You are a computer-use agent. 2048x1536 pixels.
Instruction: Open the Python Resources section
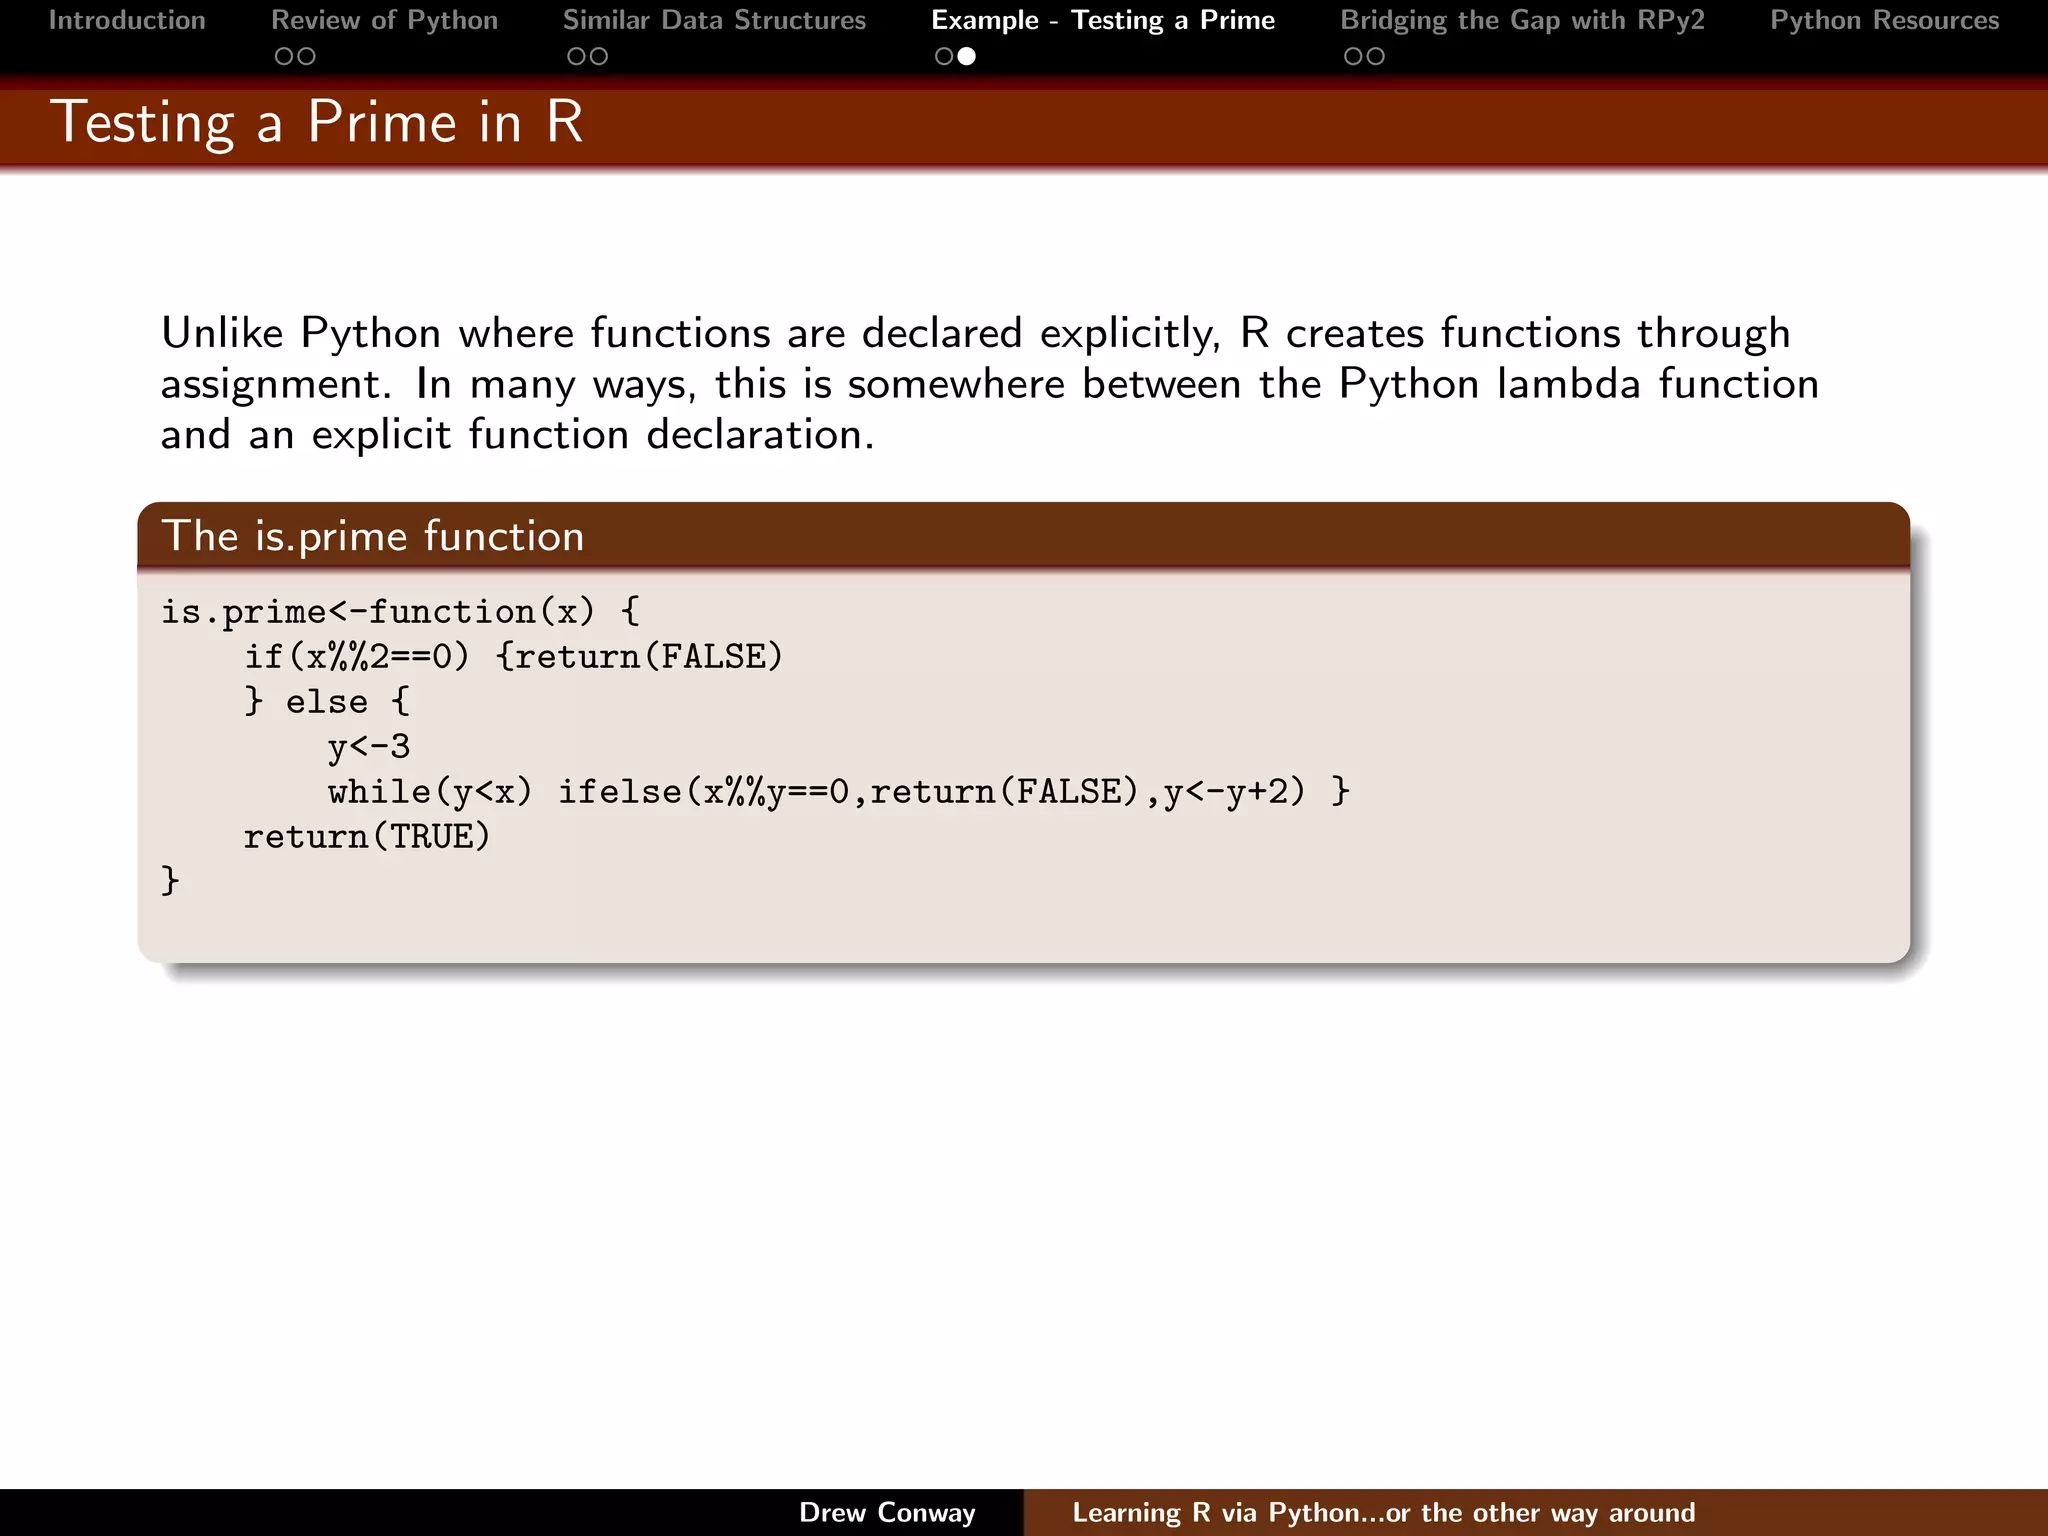[x=1884, y=21]
